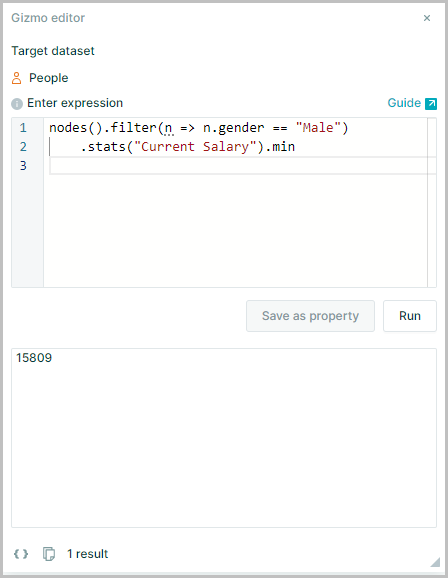Open the Guide link
Screen dimensions: 448x578
tap(404, 103)
